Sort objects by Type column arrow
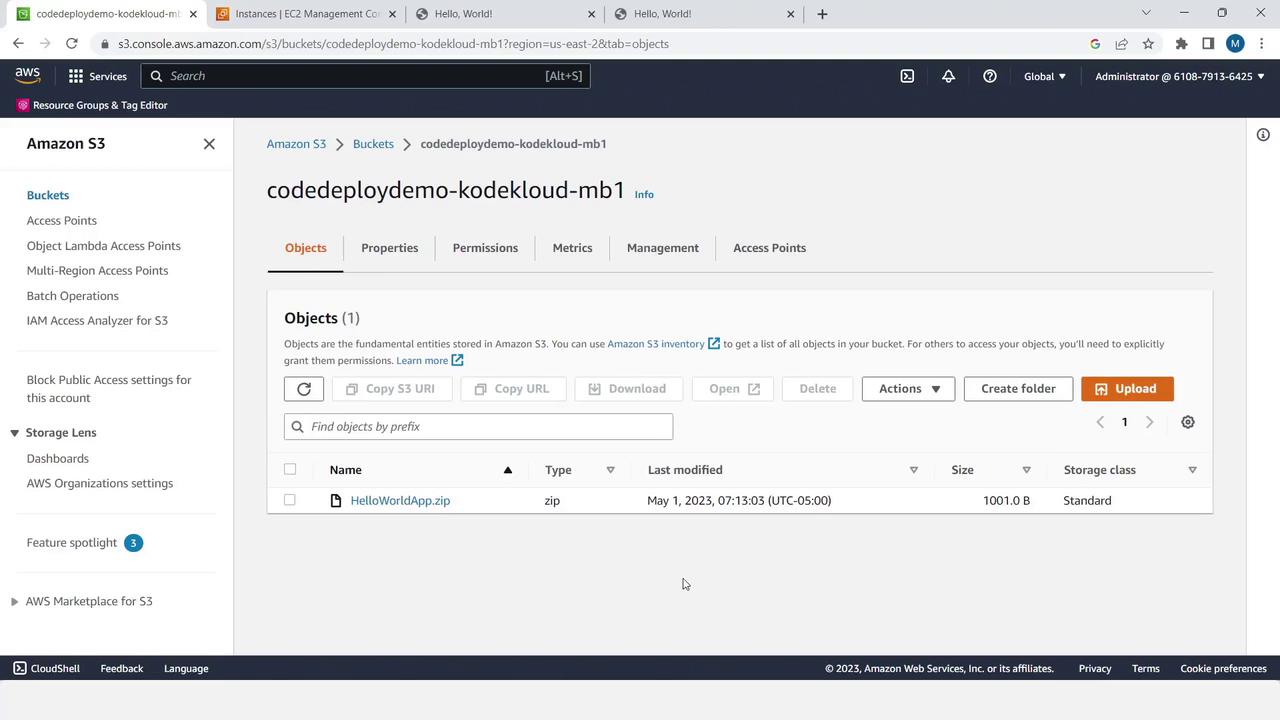 pyautogui.click(x=610, y=470)
